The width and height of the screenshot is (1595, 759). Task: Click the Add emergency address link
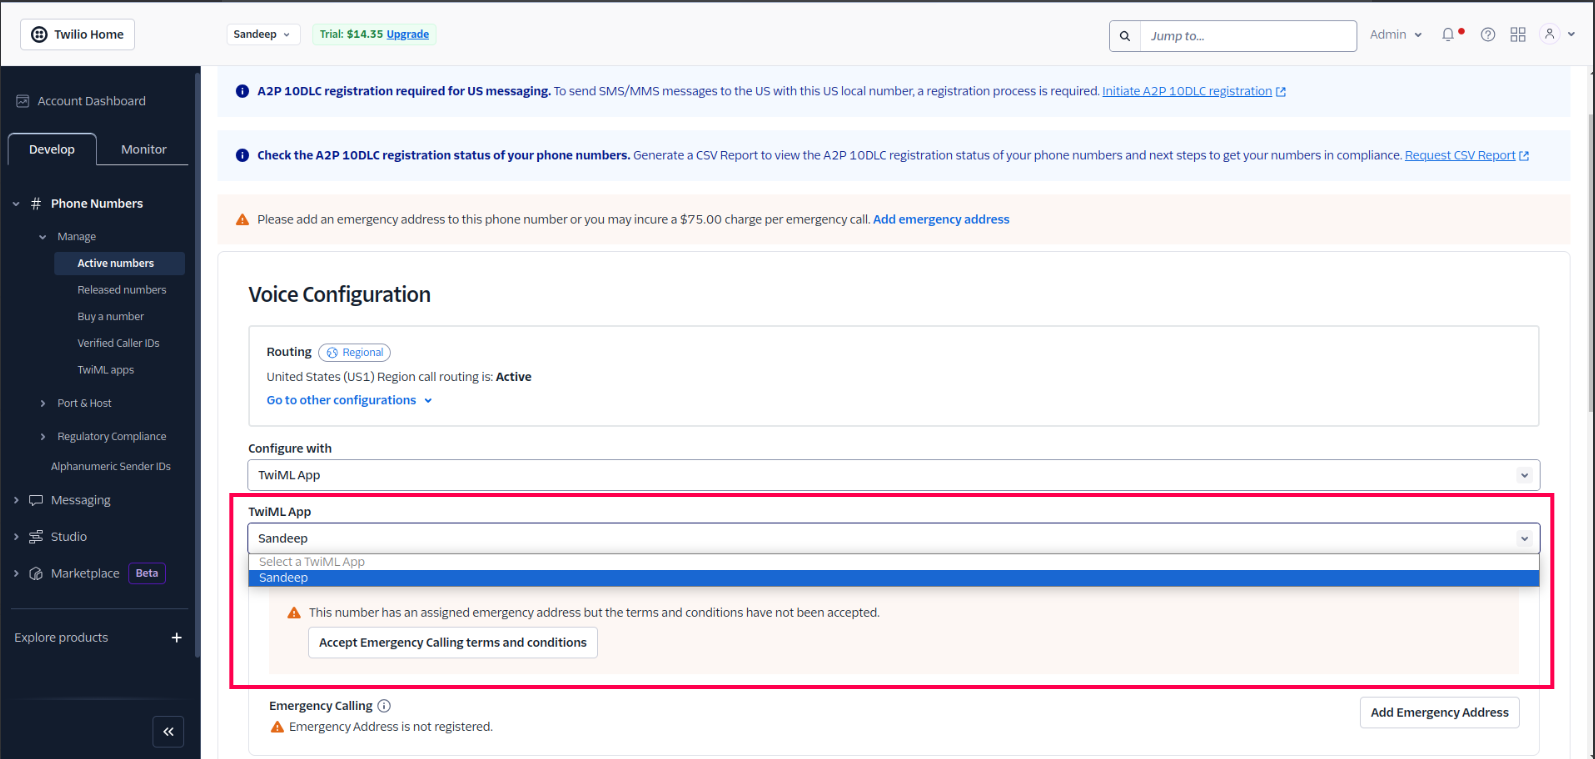(x=941, y=219)
